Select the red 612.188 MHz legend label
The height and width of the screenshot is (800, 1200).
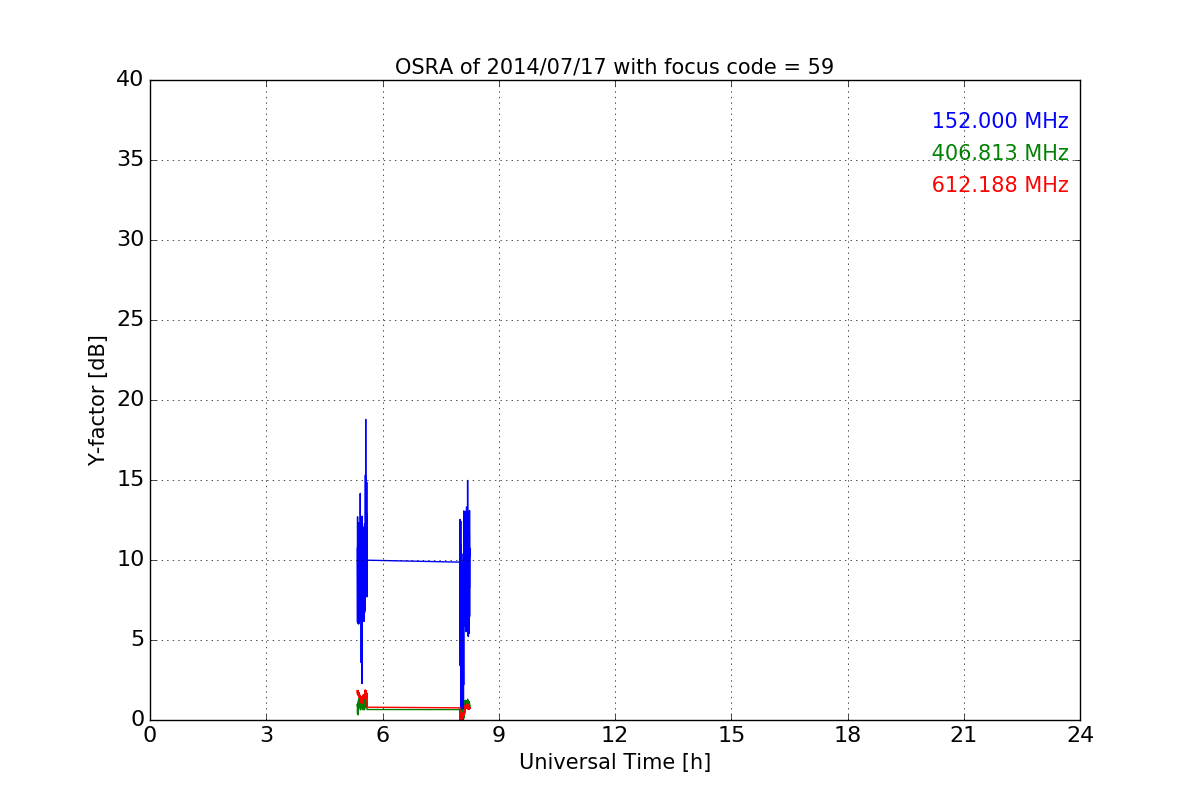[1000, 185]
